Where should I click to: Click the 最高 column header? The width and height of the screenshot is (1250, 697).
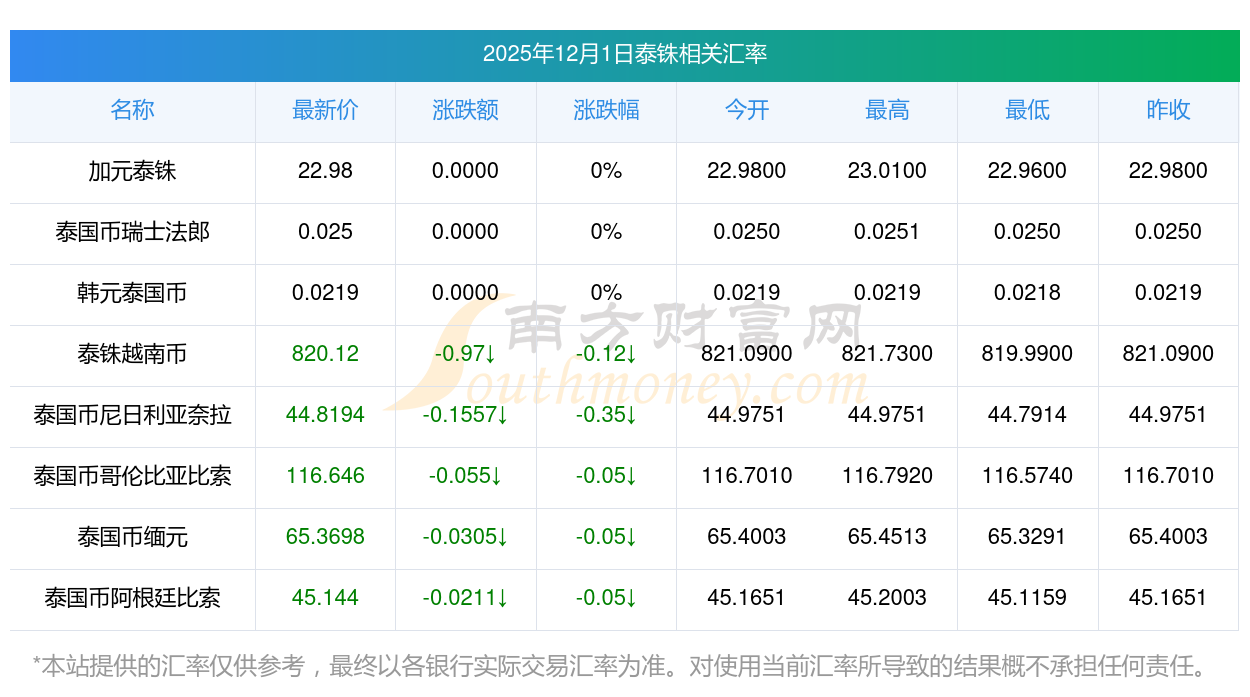[887, 110]
